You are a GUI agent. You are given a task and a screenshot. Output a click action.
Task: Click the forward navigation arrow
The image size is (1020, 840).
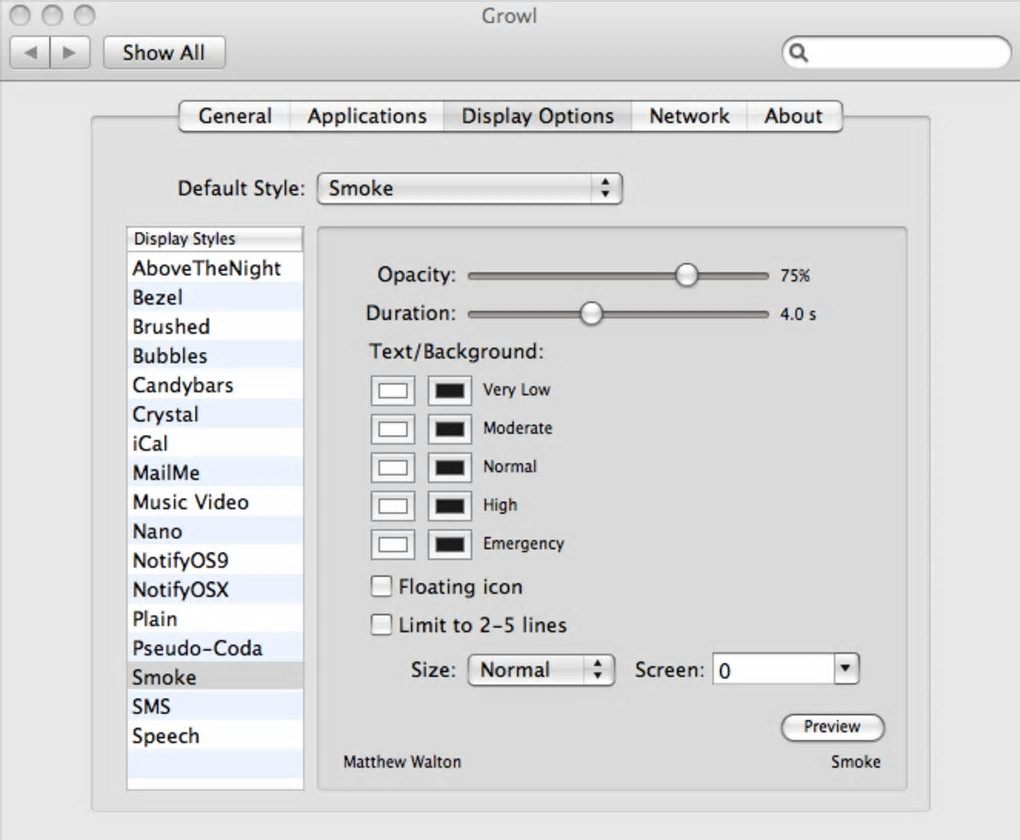coord(69,53)
